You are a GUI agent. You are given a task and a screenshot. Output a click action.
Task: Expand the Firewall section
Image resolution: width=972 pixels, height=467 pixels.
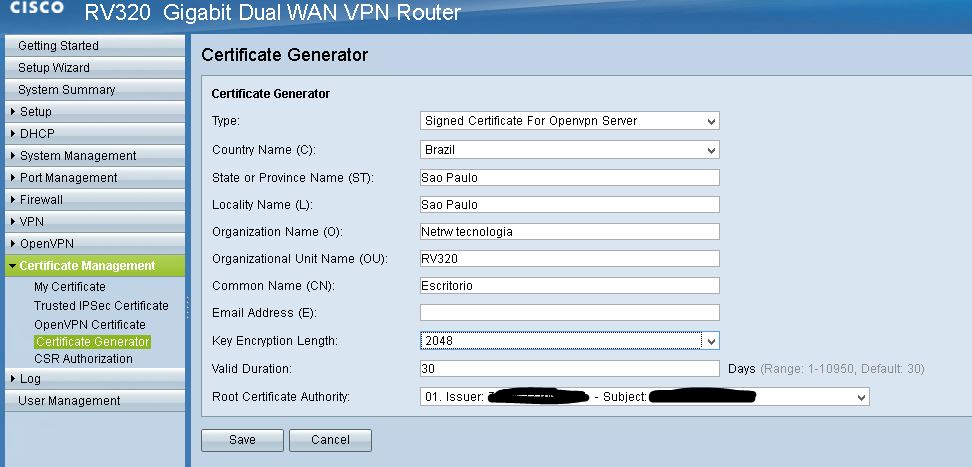[95, 200]
